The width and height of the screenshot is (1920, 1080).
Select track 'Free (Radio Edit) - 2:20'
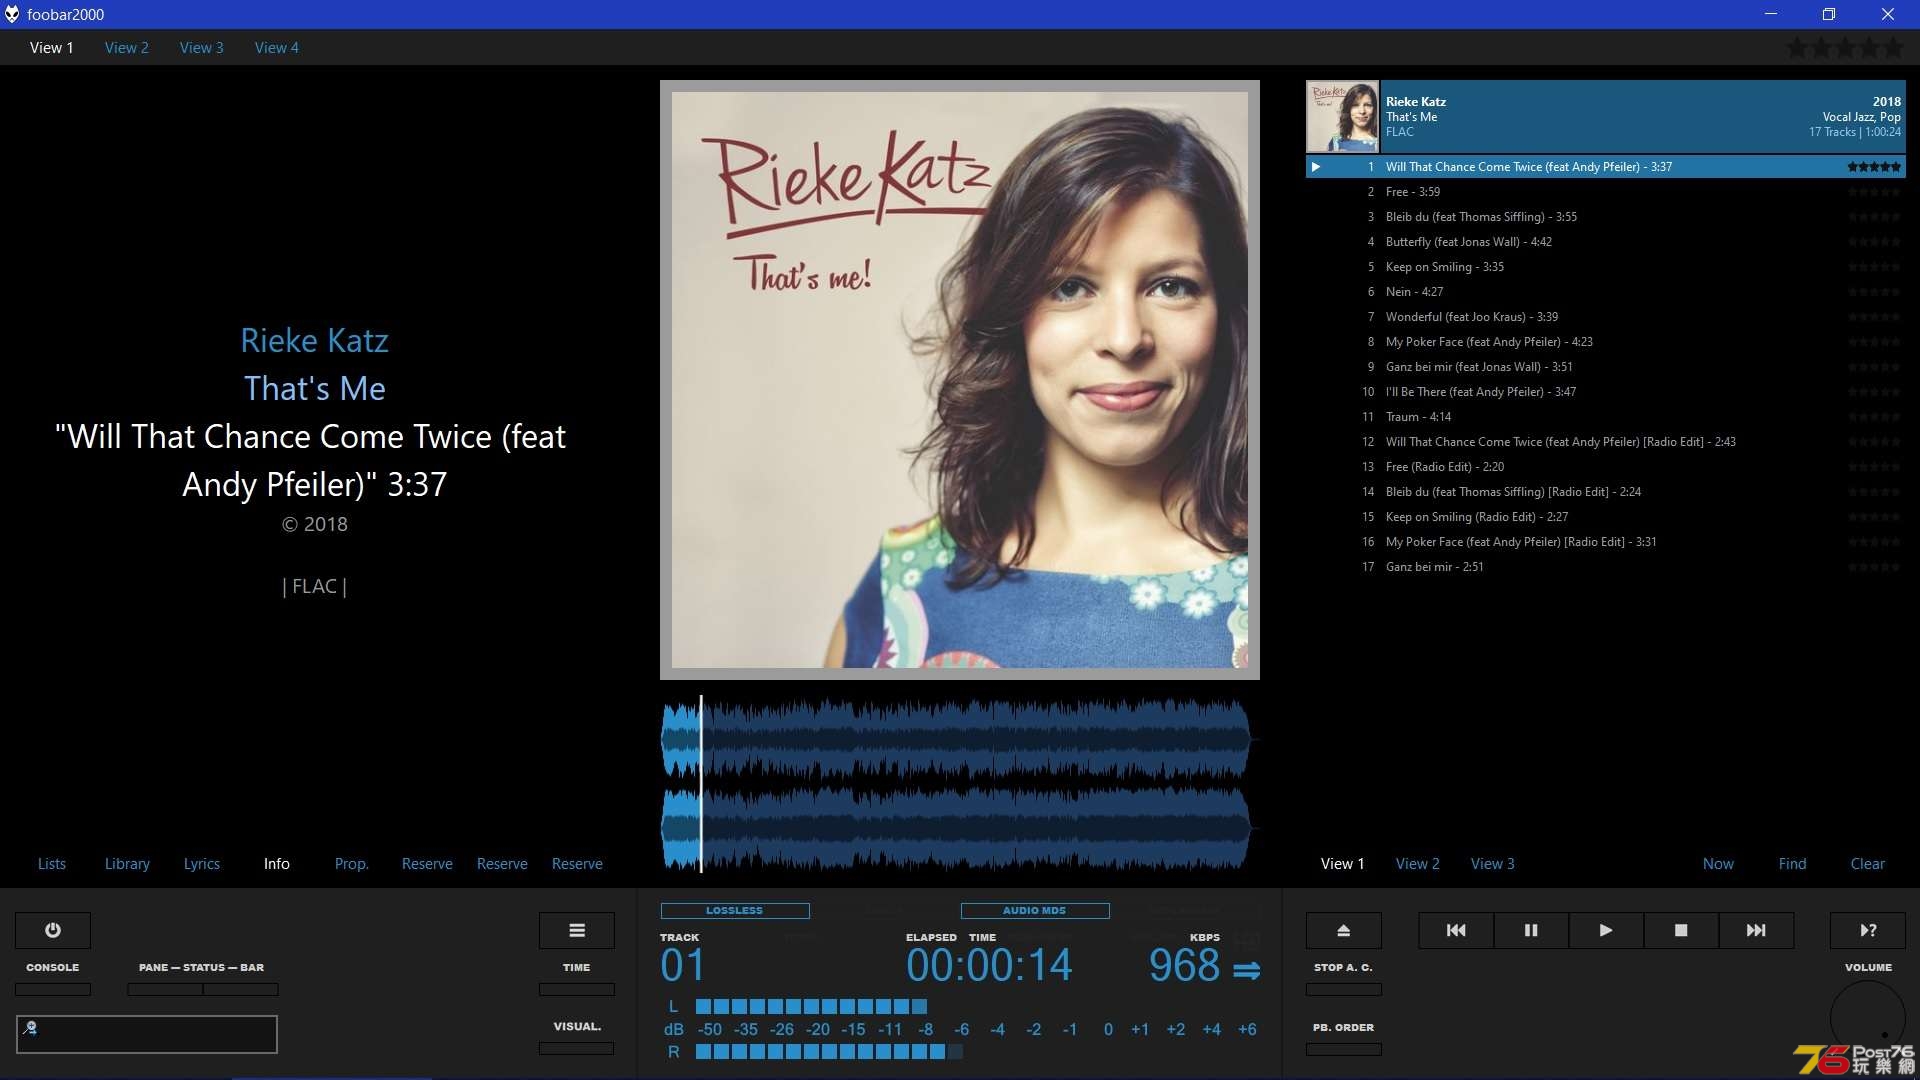point(1606,467)
